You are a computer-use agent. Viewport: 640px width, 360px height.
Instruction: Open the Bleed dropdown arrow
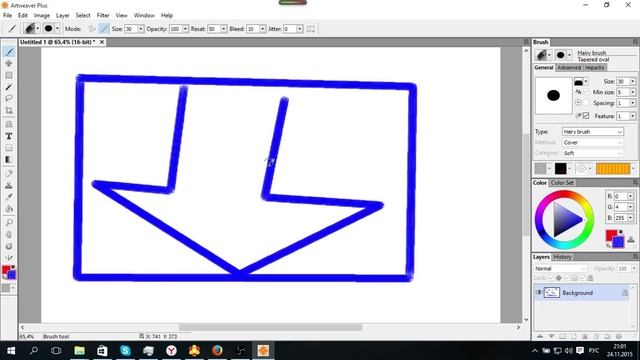point(262,29)
